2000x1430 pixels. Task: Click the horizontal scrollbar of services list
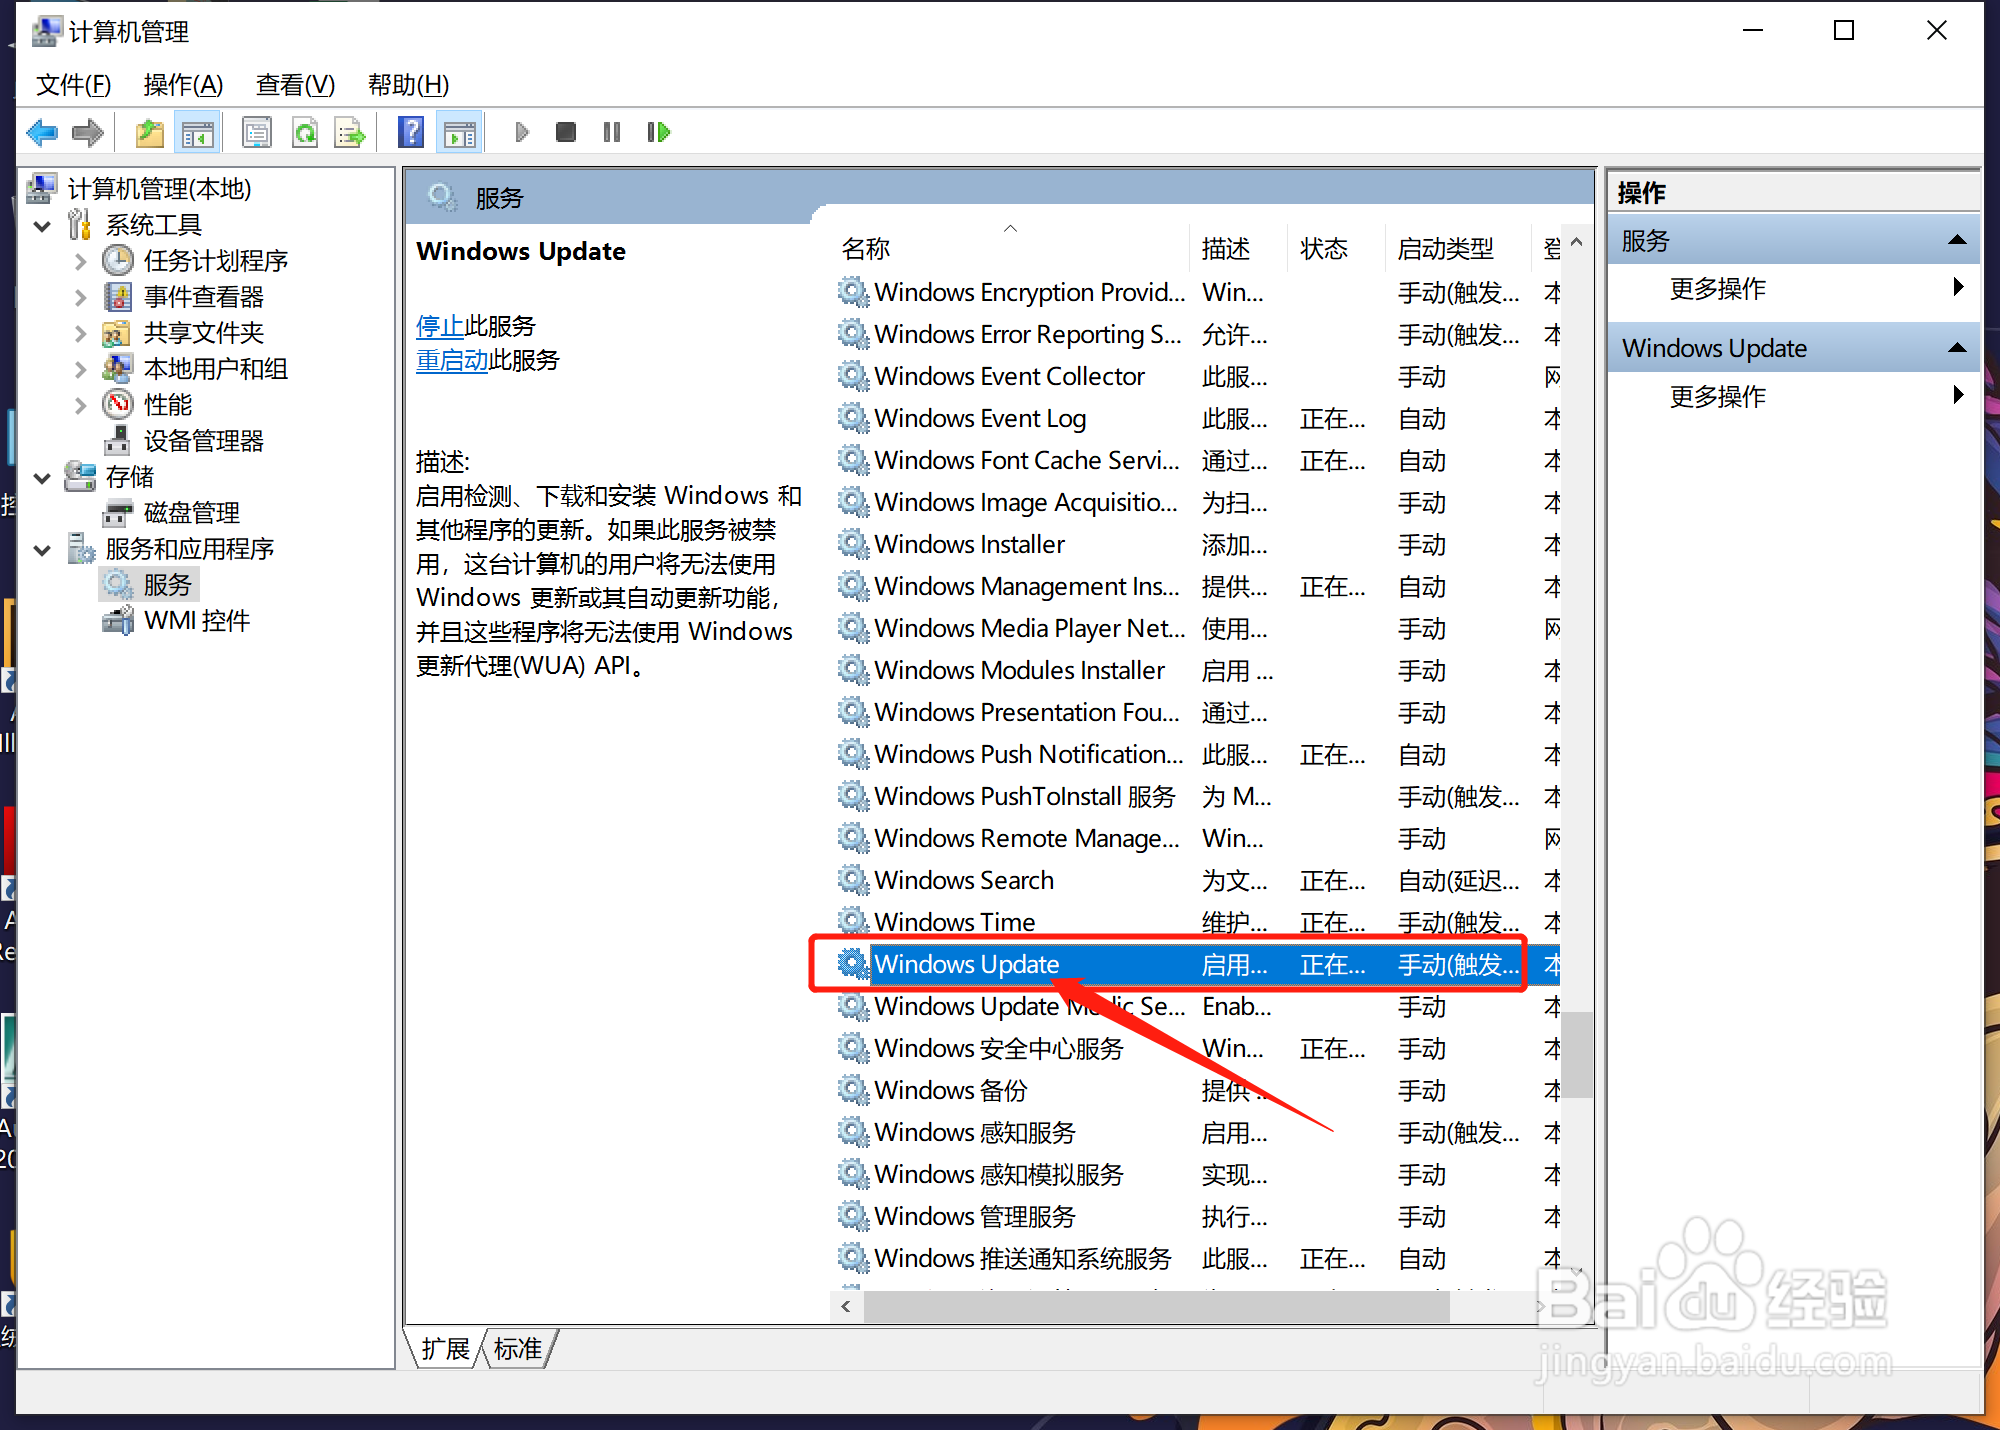[1150, 1306]
